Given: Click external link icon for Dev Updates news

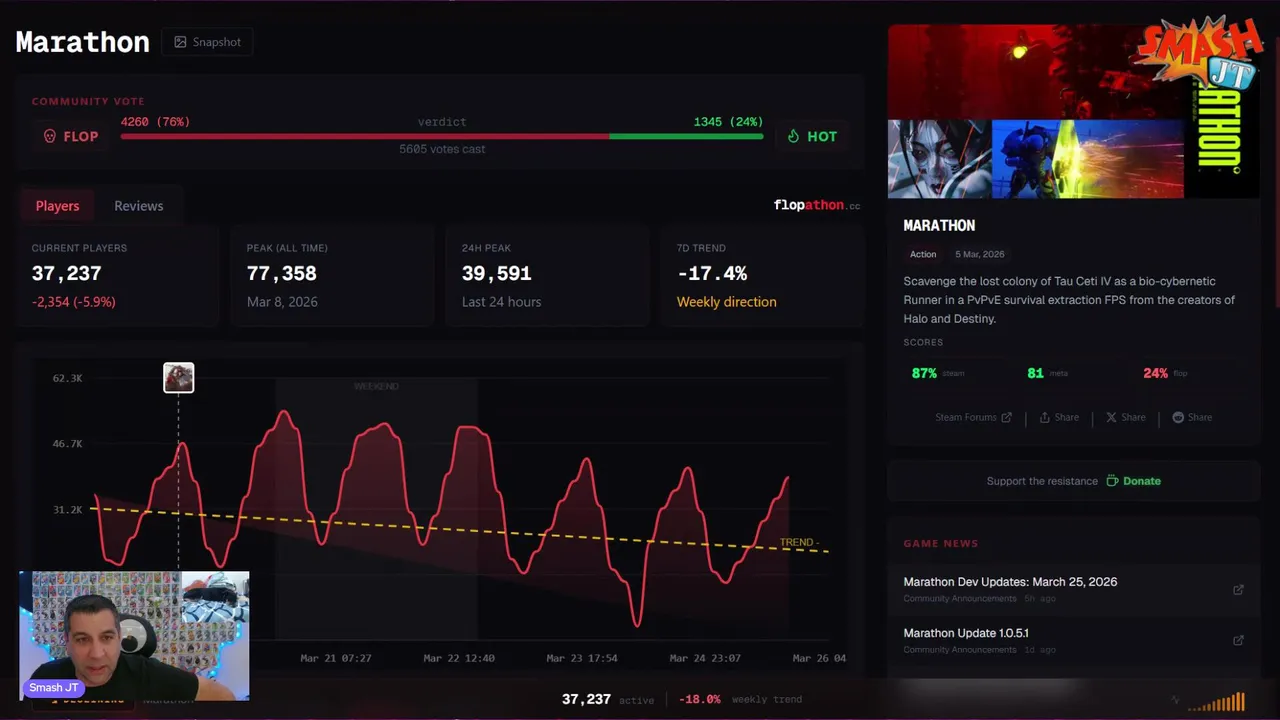Looking at the screenshot, I should (x=1238, y=590).
